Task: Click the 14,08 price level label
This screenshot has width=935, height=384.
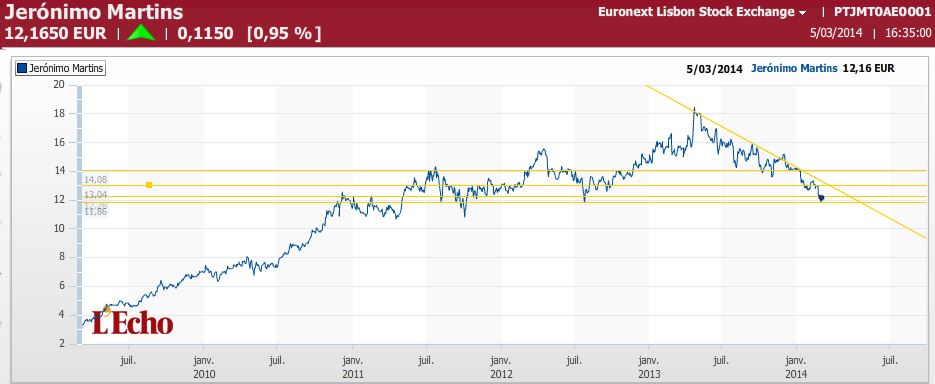Action: pos(95,179)
